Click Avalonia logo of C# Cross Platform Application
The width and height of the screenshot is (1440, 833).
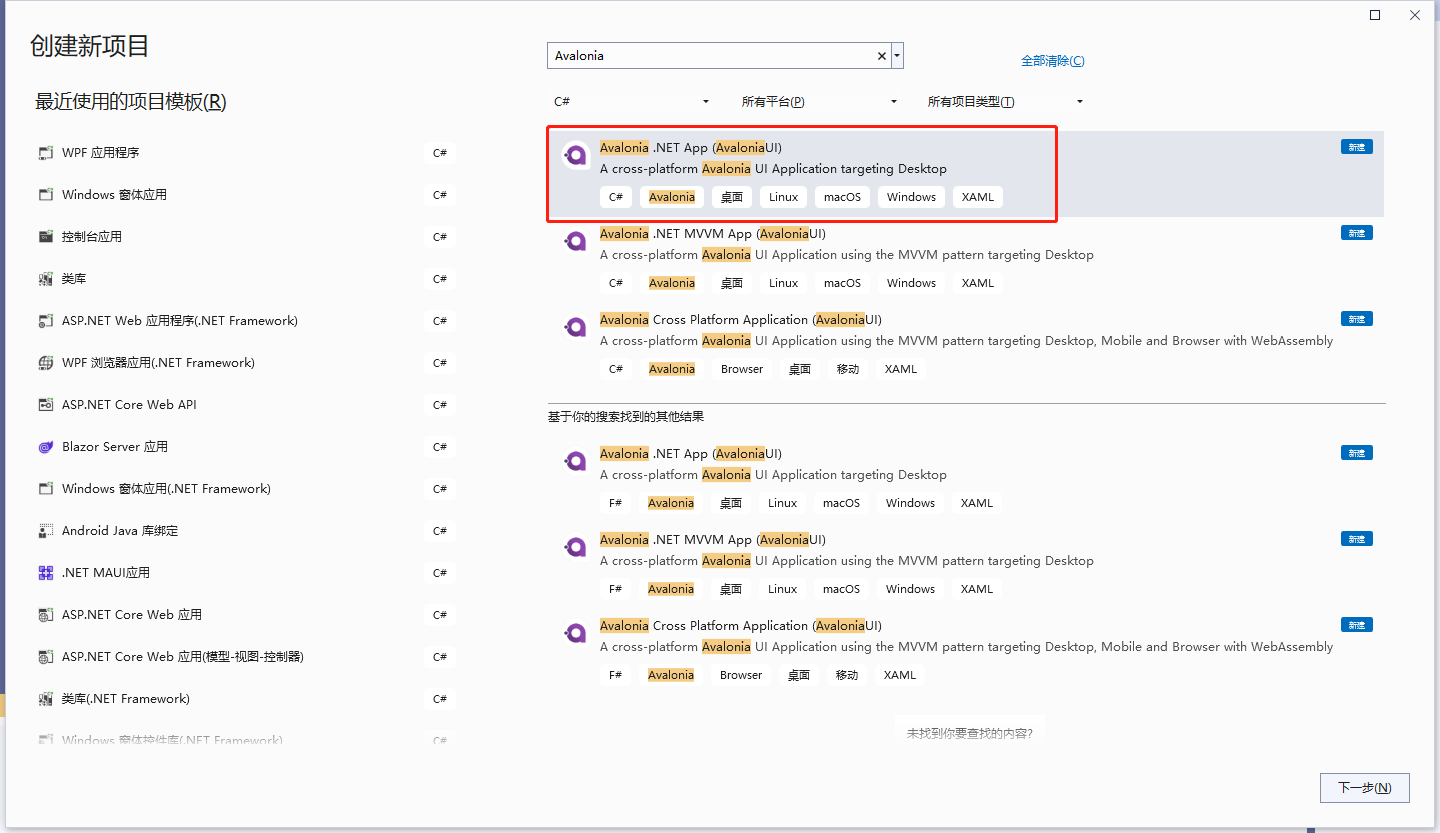tap(576, 327)
